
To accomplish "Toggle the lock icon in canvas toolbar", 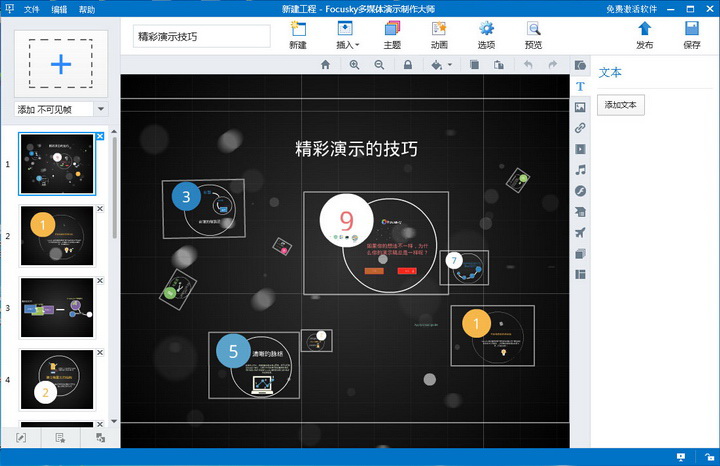I will (x=408, y=65).
